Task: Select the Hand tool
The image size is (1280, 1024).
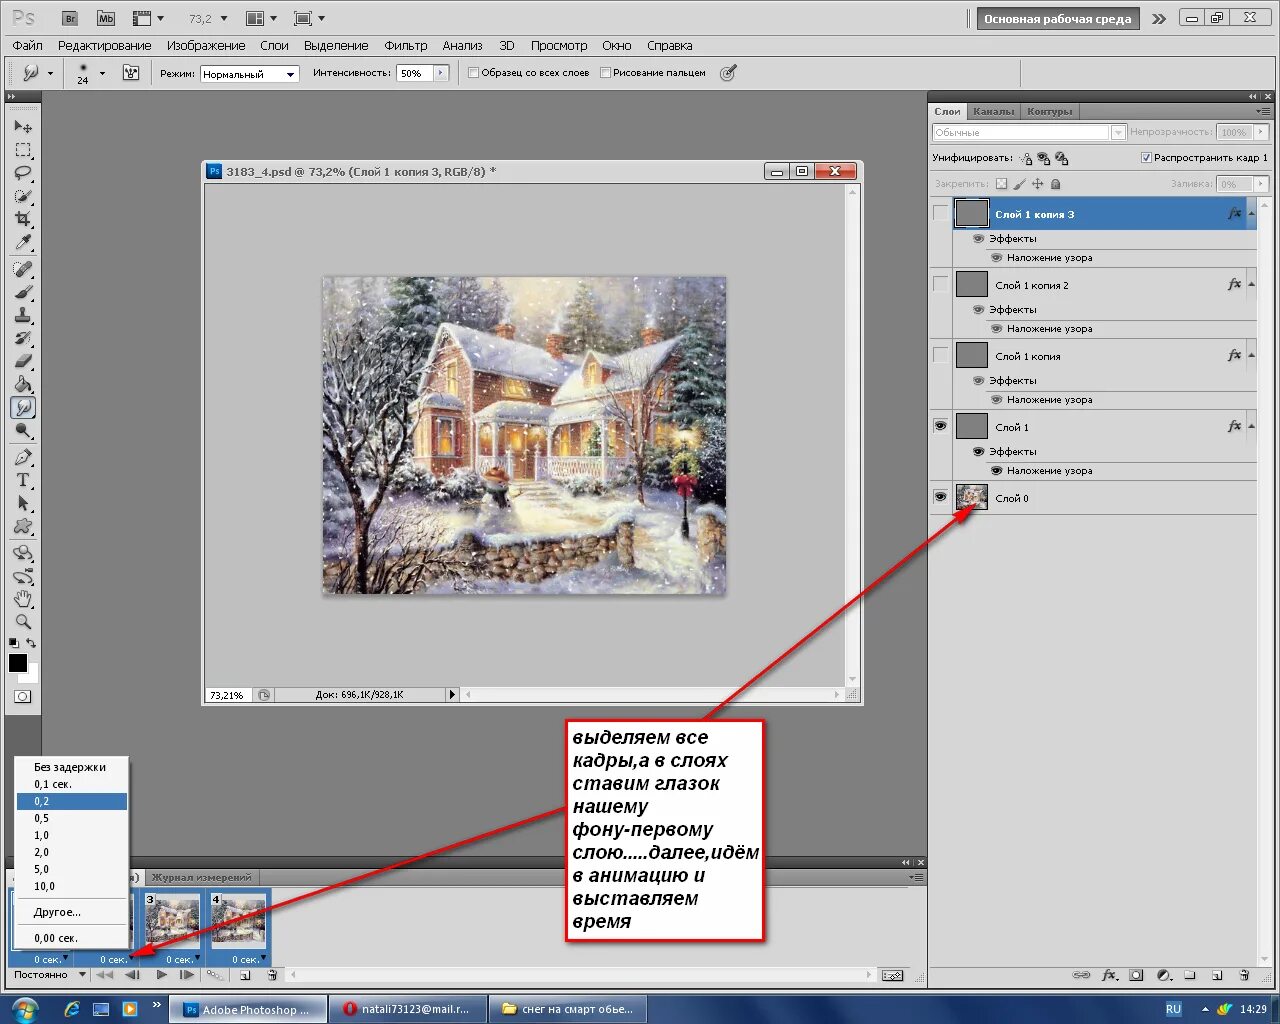Action: pos(23,599)
